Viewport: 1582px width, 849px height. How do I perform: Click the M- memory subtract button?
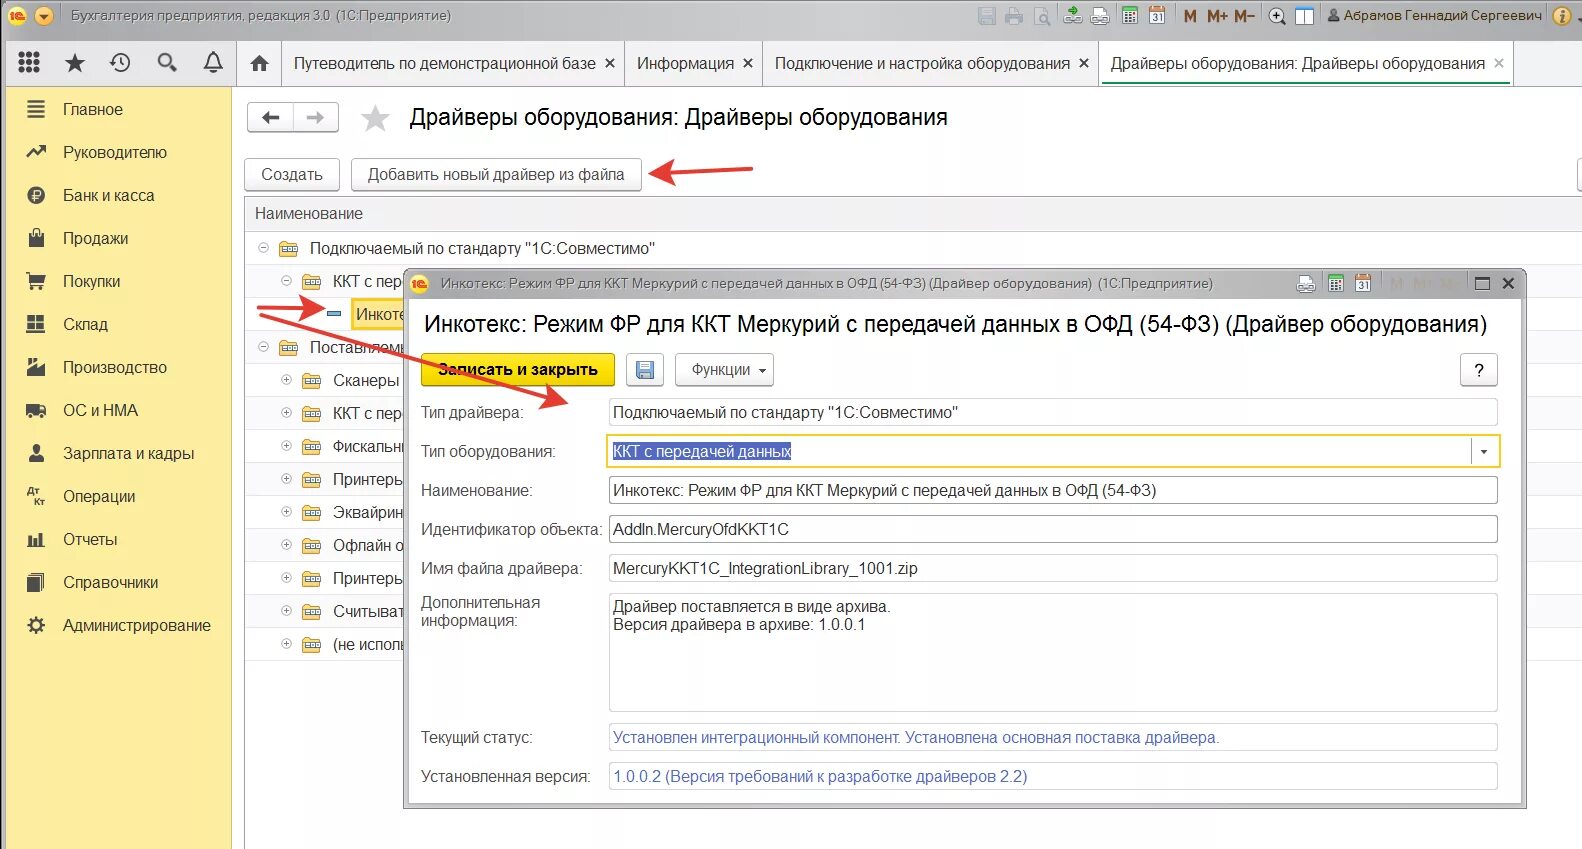(1244, 16)
